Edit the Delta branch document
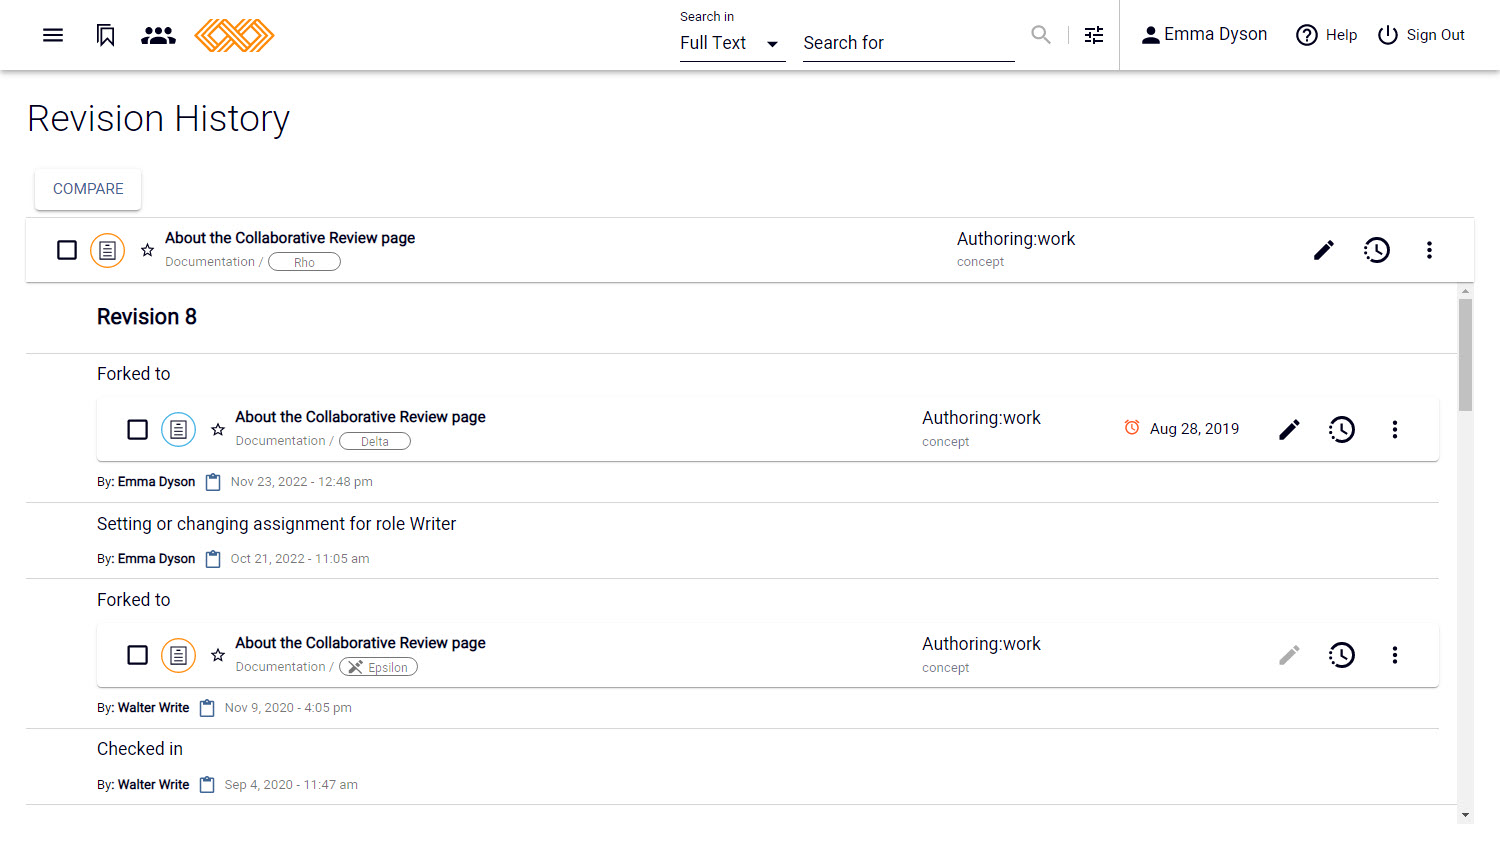This screenshot has height=850, width=1500. pyautogui.click(x=1290, y=430)
